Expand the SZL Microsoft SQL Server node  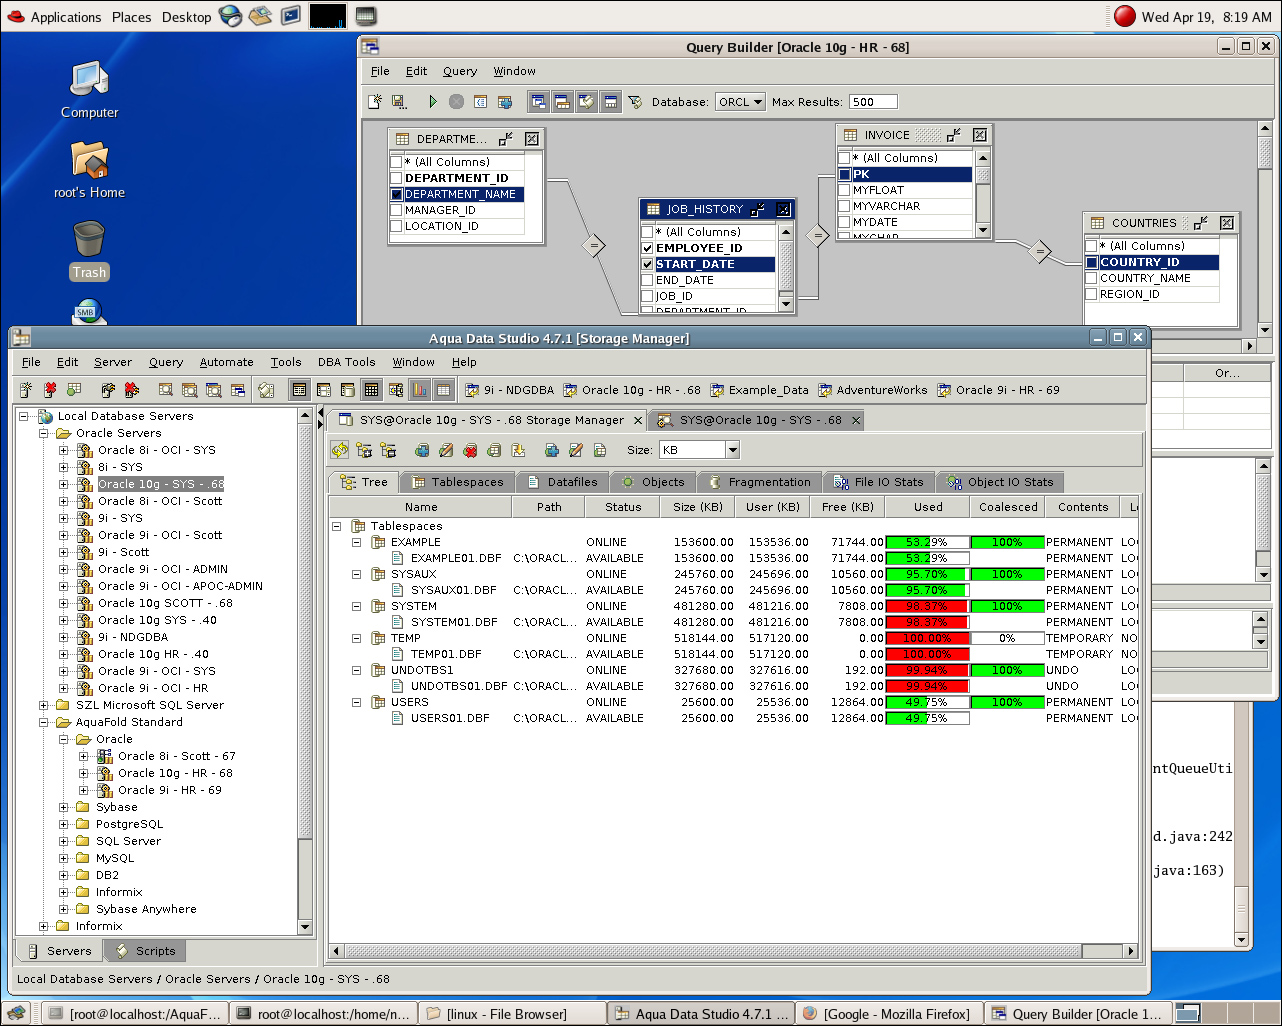tap(44, 705)
